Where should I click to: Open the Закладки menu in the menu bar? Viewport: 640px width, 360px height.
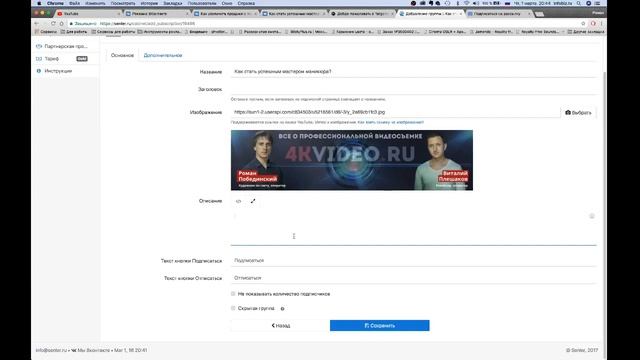point(173,3)
